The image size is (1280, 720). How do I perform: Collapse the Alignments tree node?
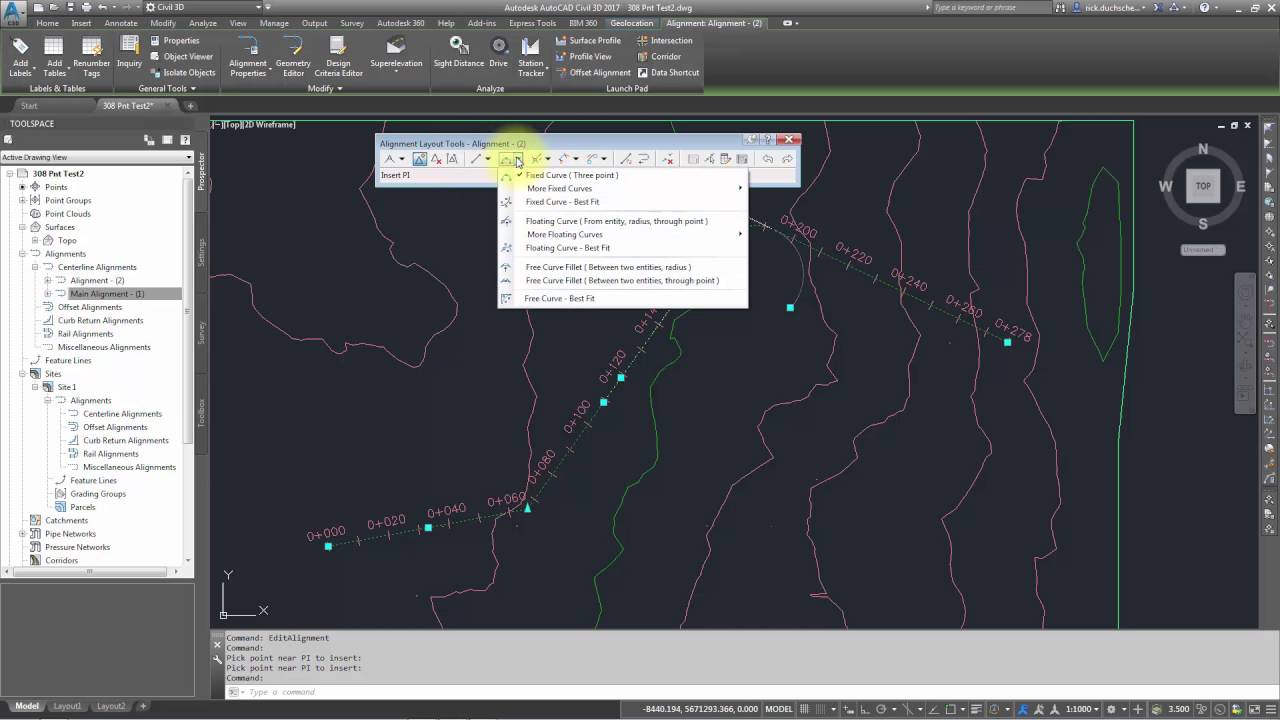(22, 254)
